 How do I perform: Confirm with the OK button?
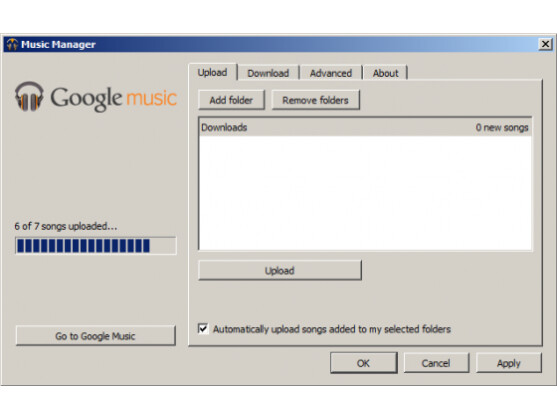coord(363,363)
